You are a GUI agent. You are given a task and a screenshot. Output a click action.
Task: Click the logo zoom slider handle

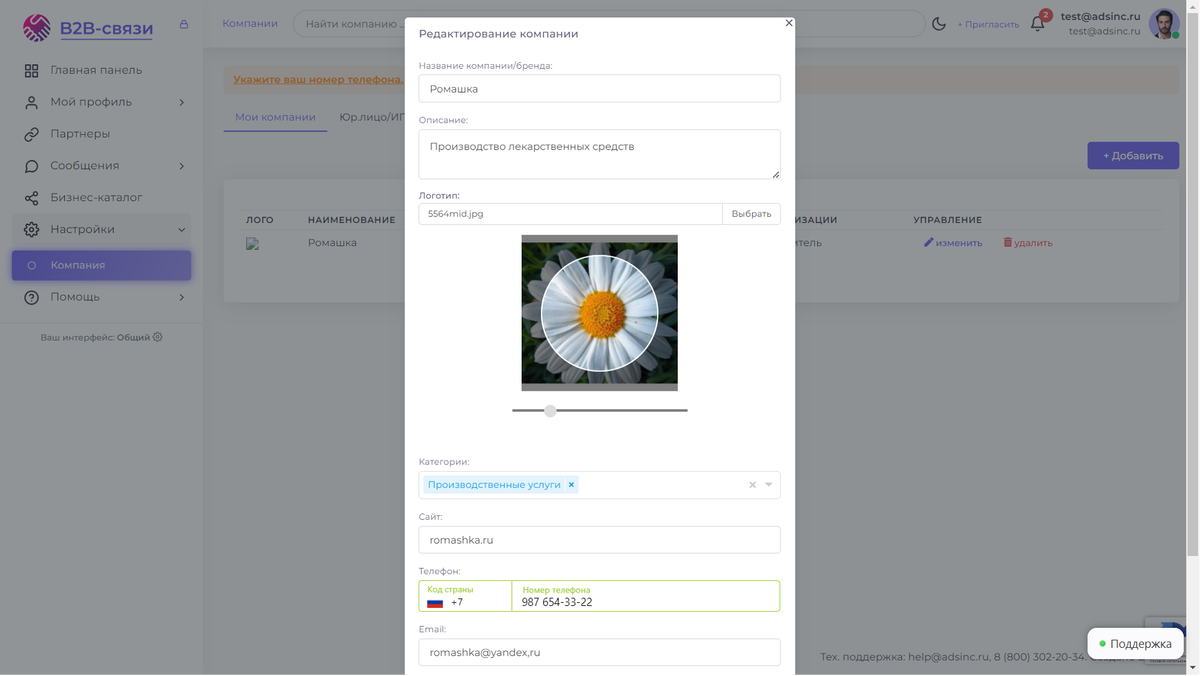(x=550, y=411)
